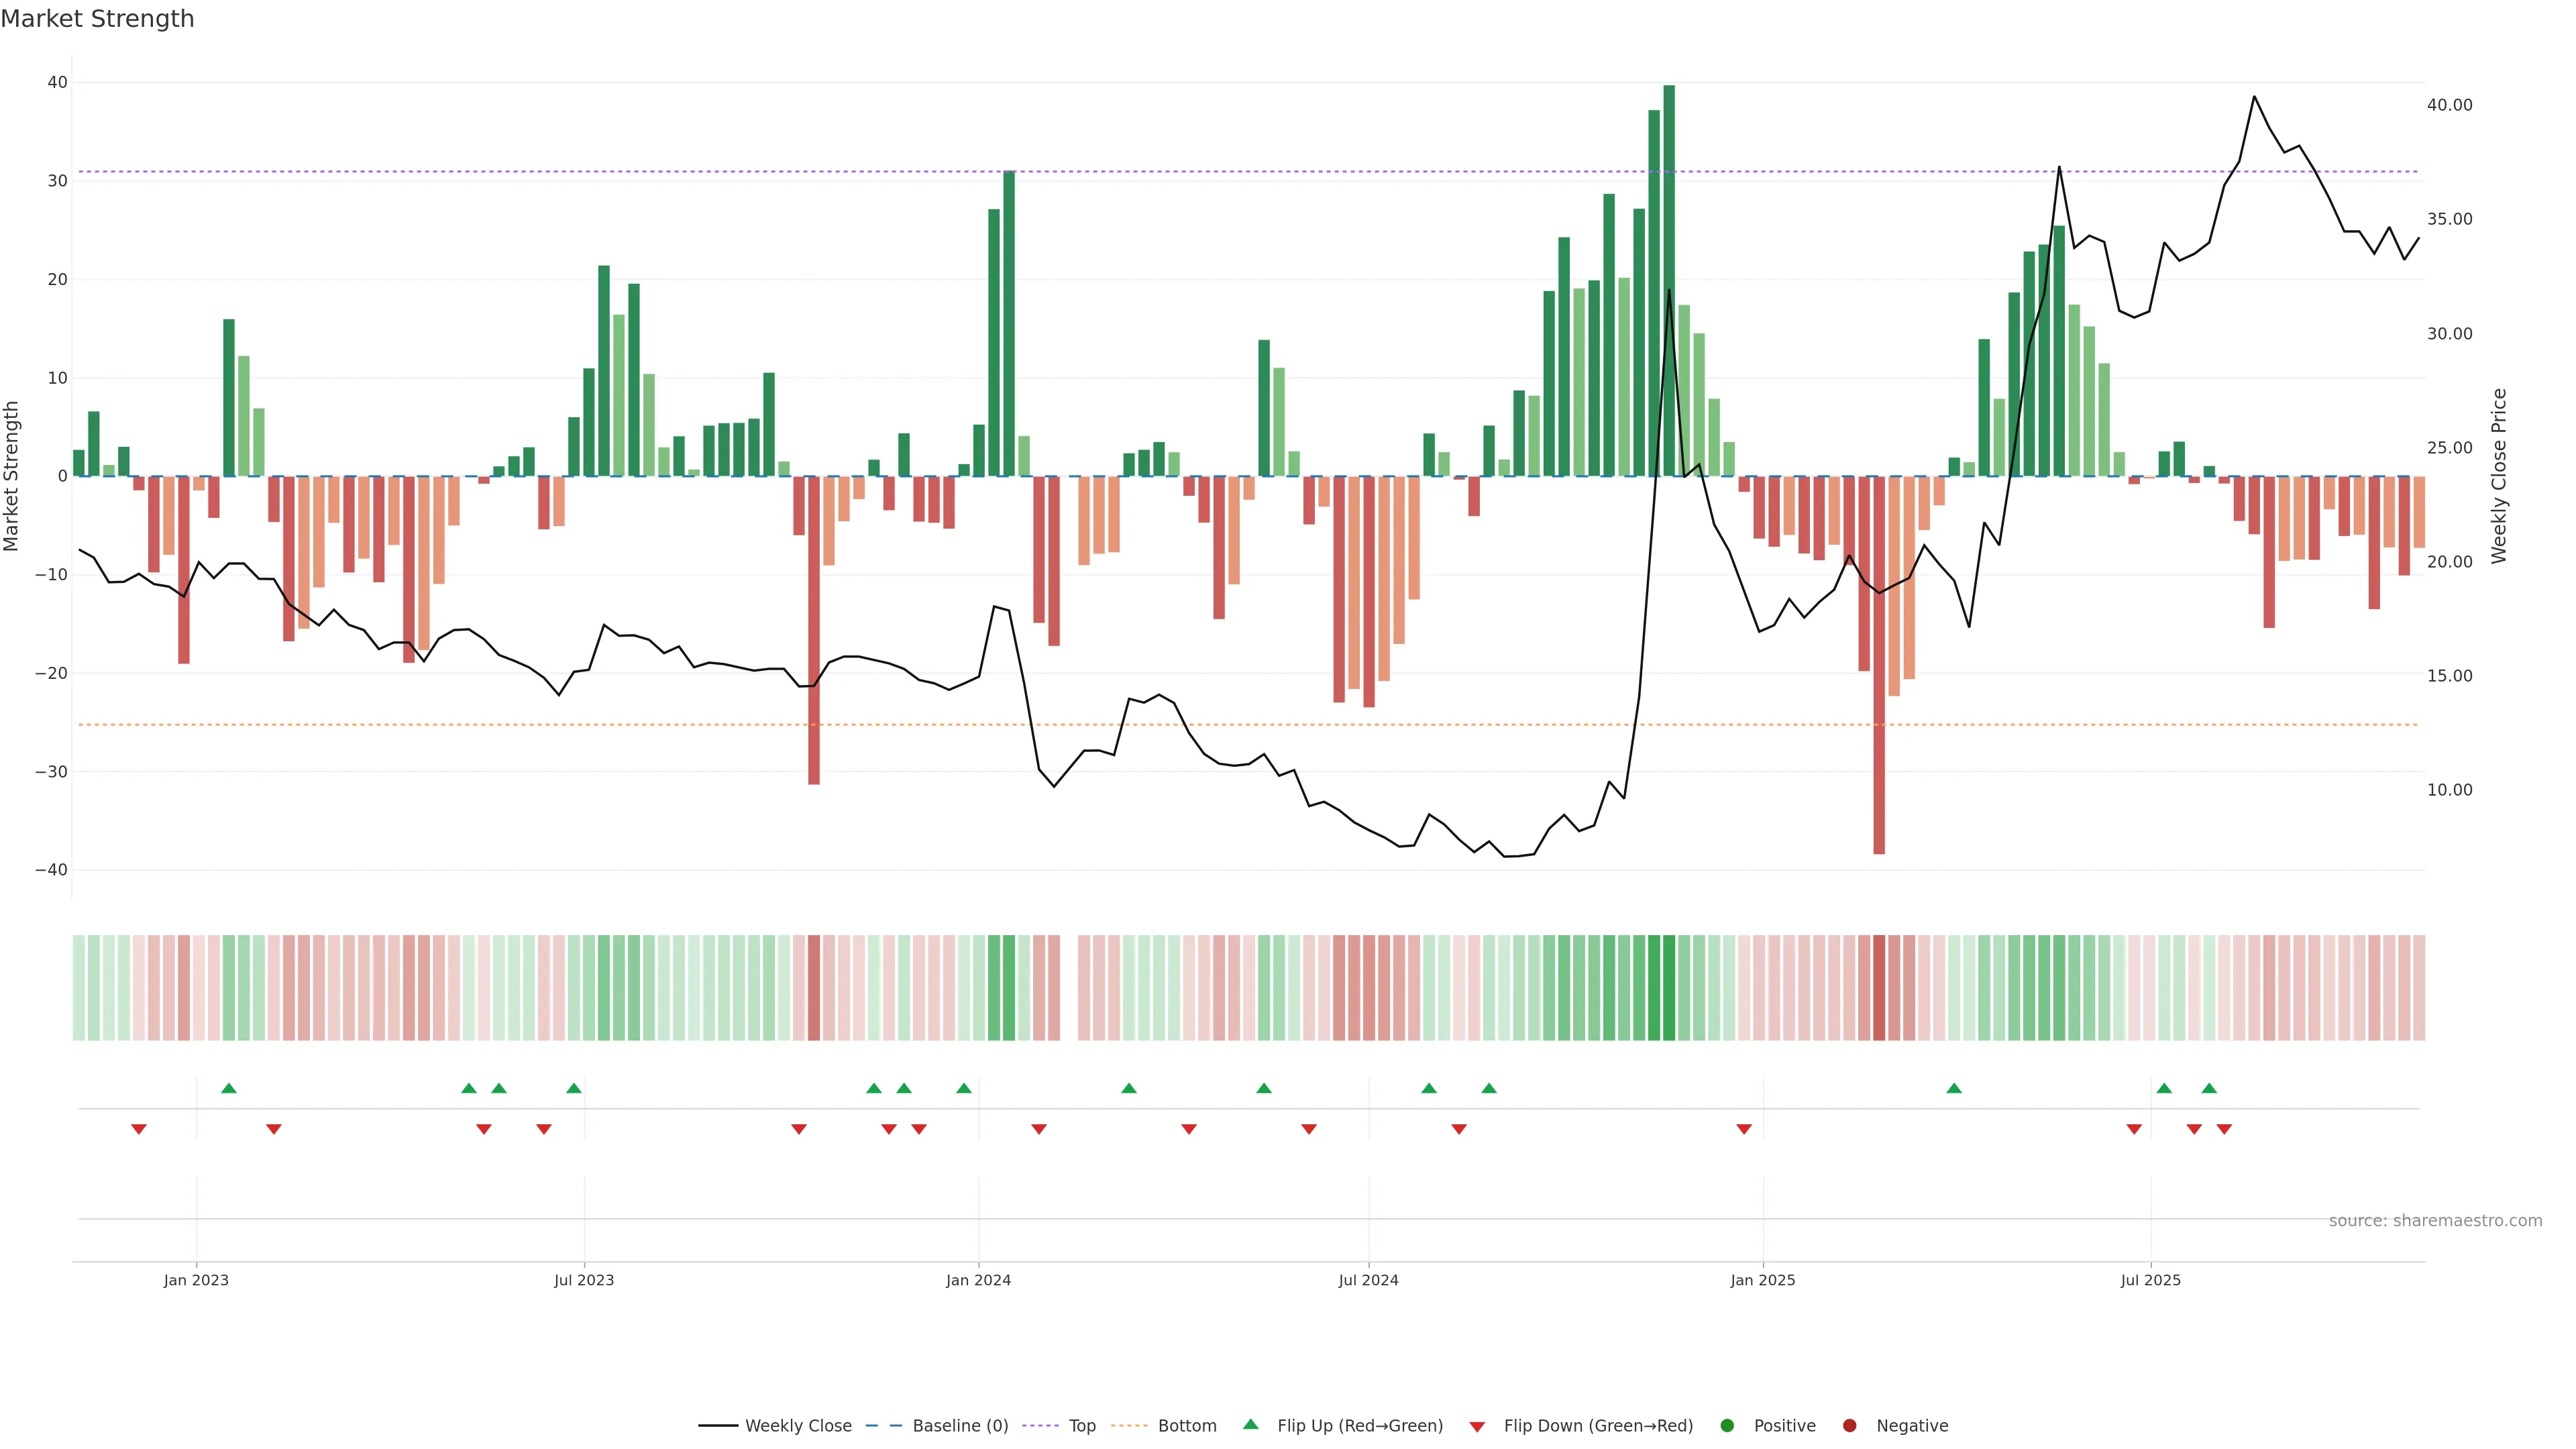Click the purple Top legend line icon
The width and height of the screenshot is (2576, 1449).
click(1040, 1426)
